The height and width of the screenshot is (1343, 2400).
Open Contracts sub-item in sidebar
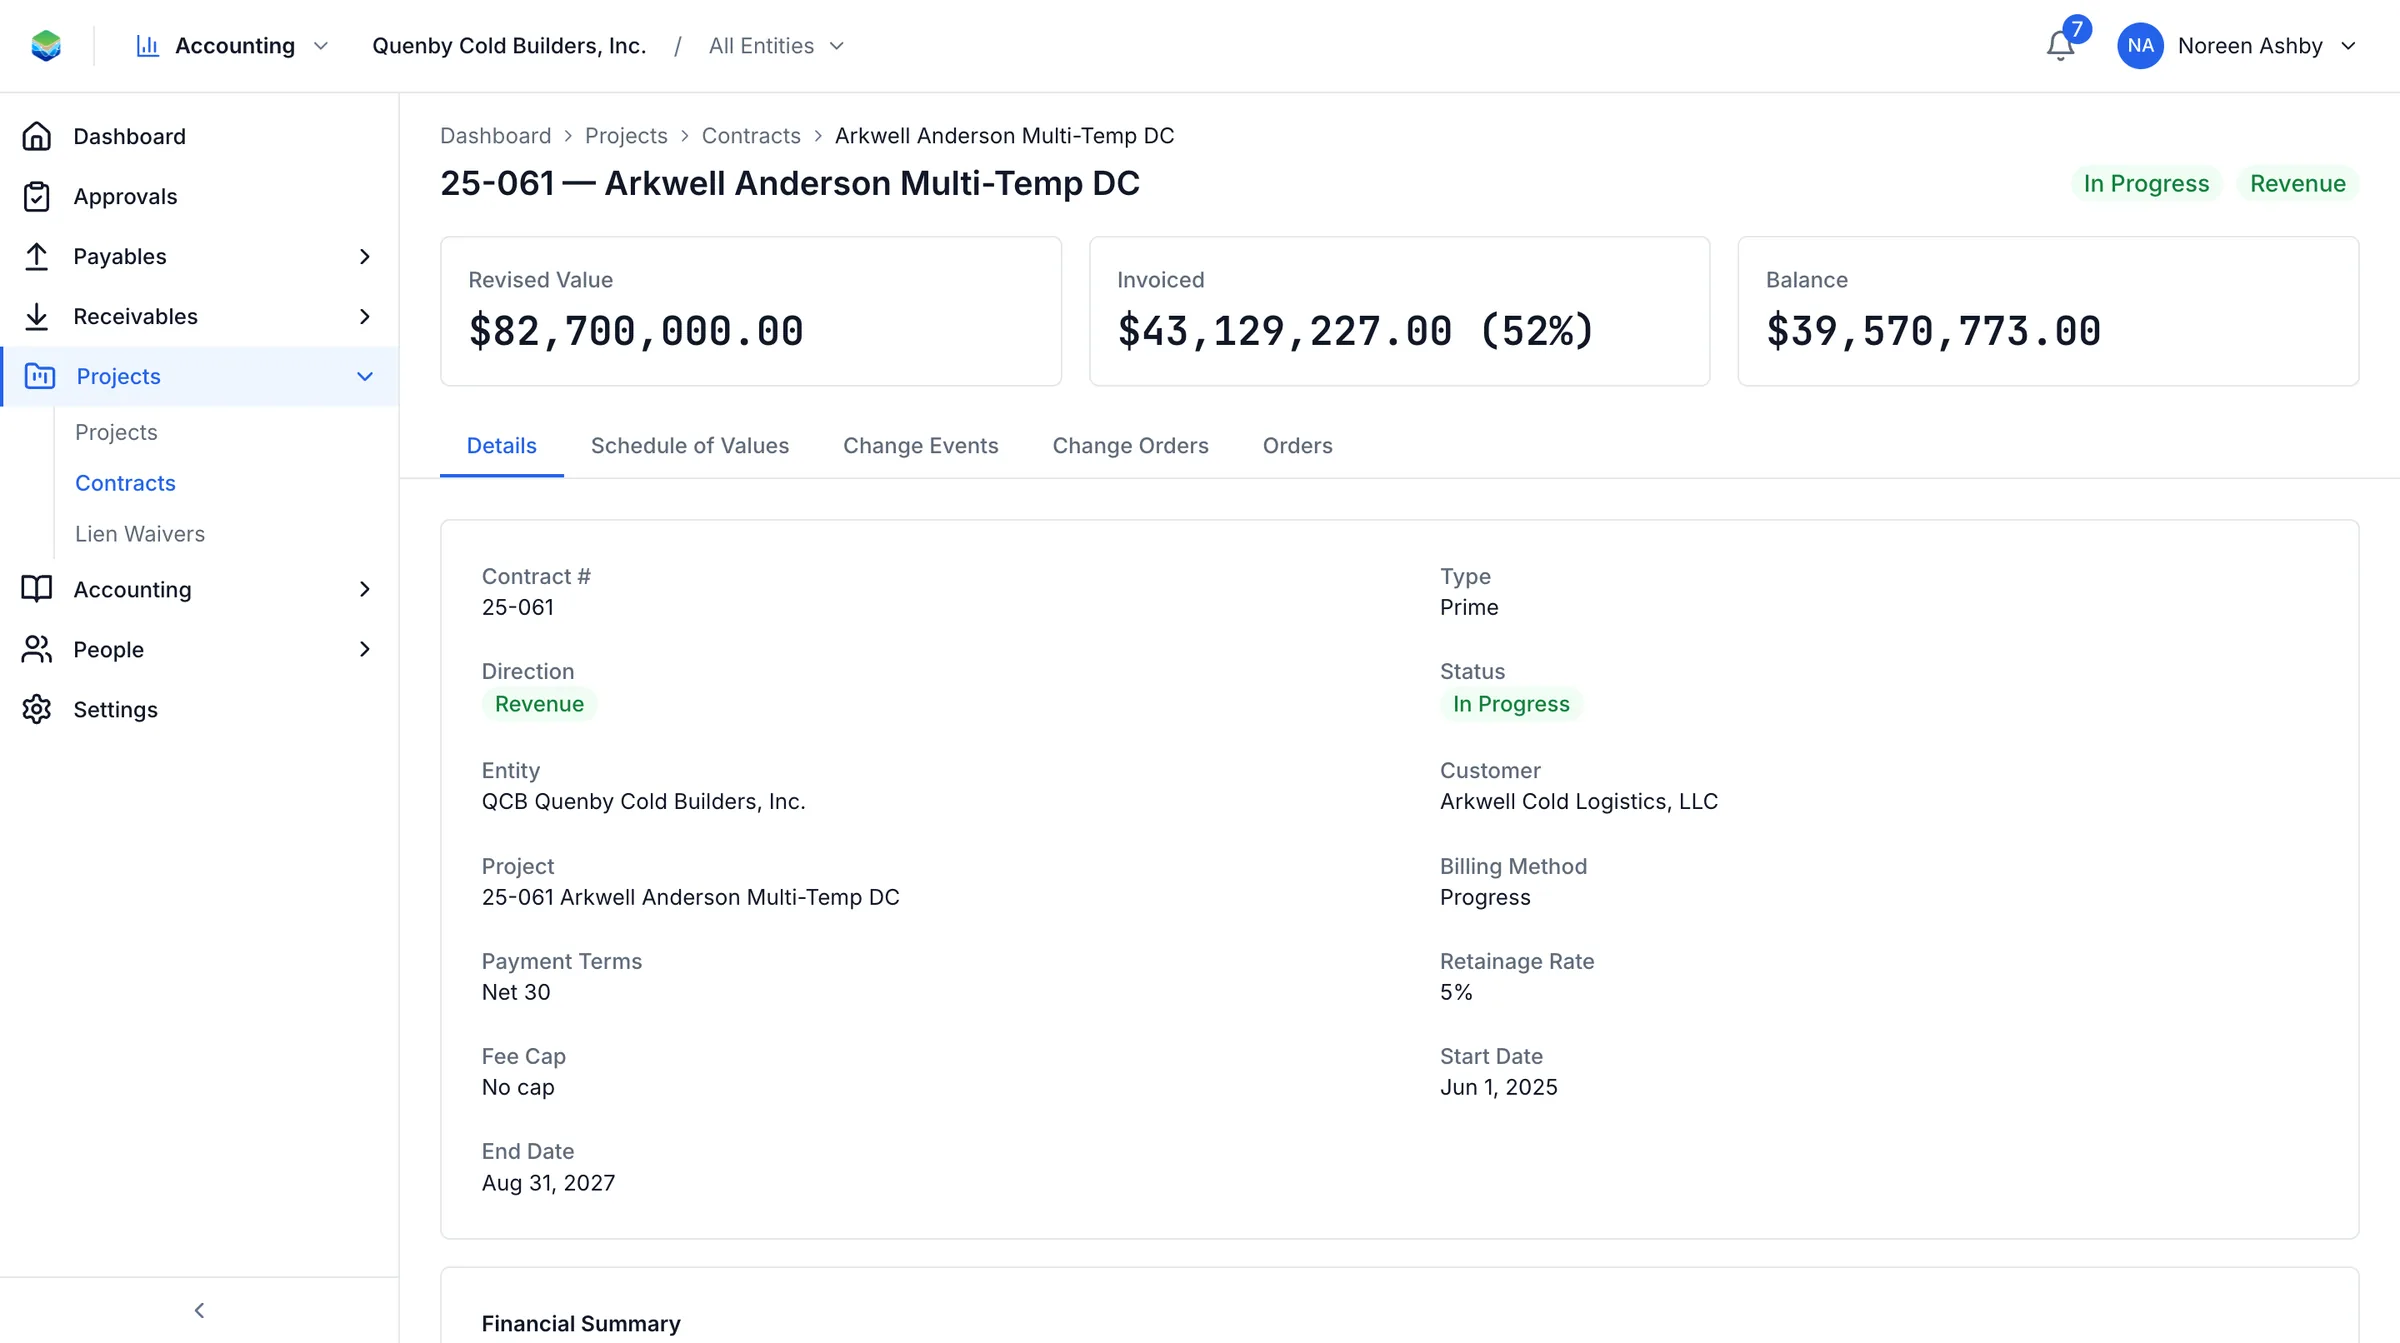tap(125, 483)
